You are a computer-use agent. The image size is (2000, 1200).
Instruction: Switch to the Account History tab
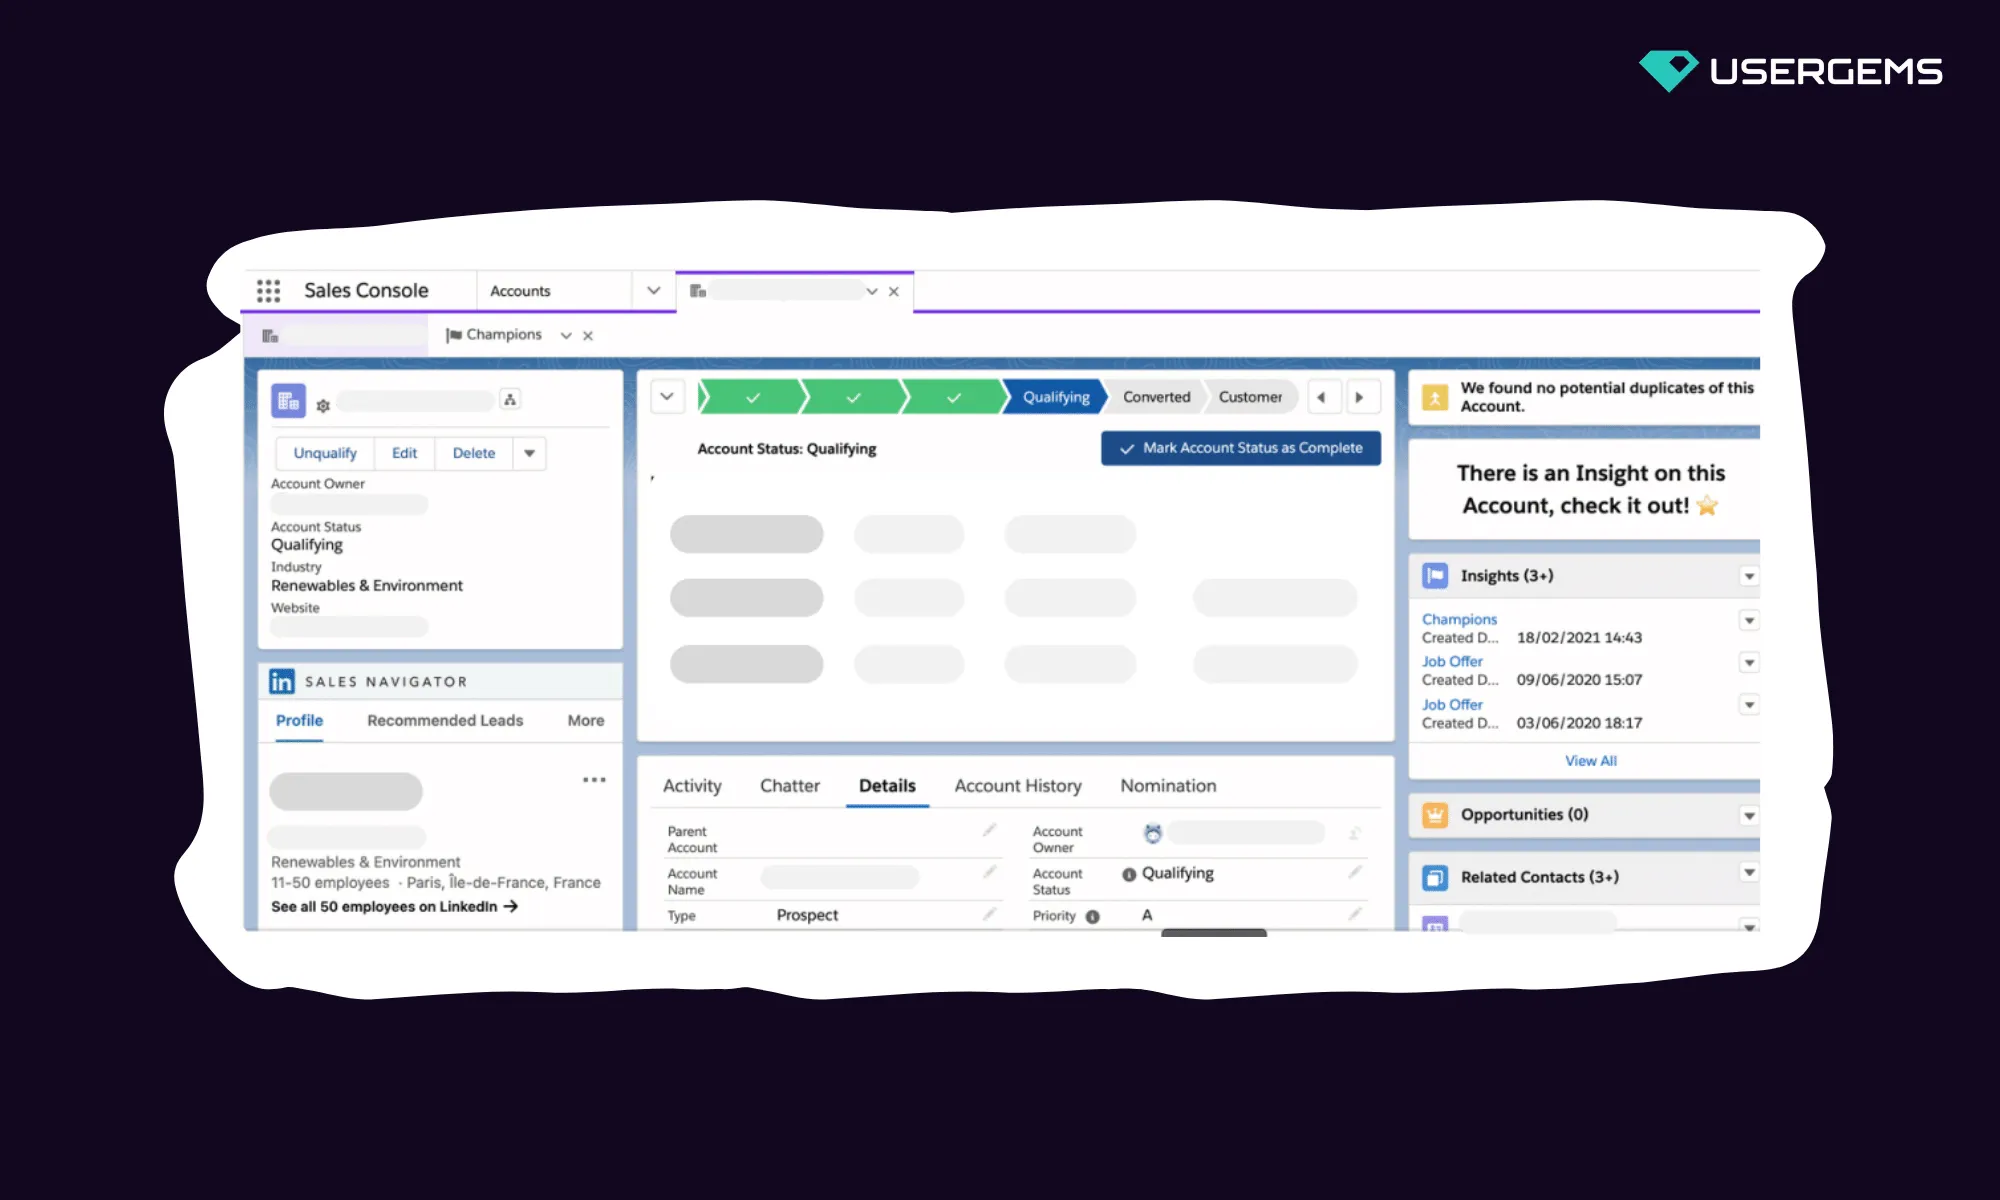click(1018, 786)
